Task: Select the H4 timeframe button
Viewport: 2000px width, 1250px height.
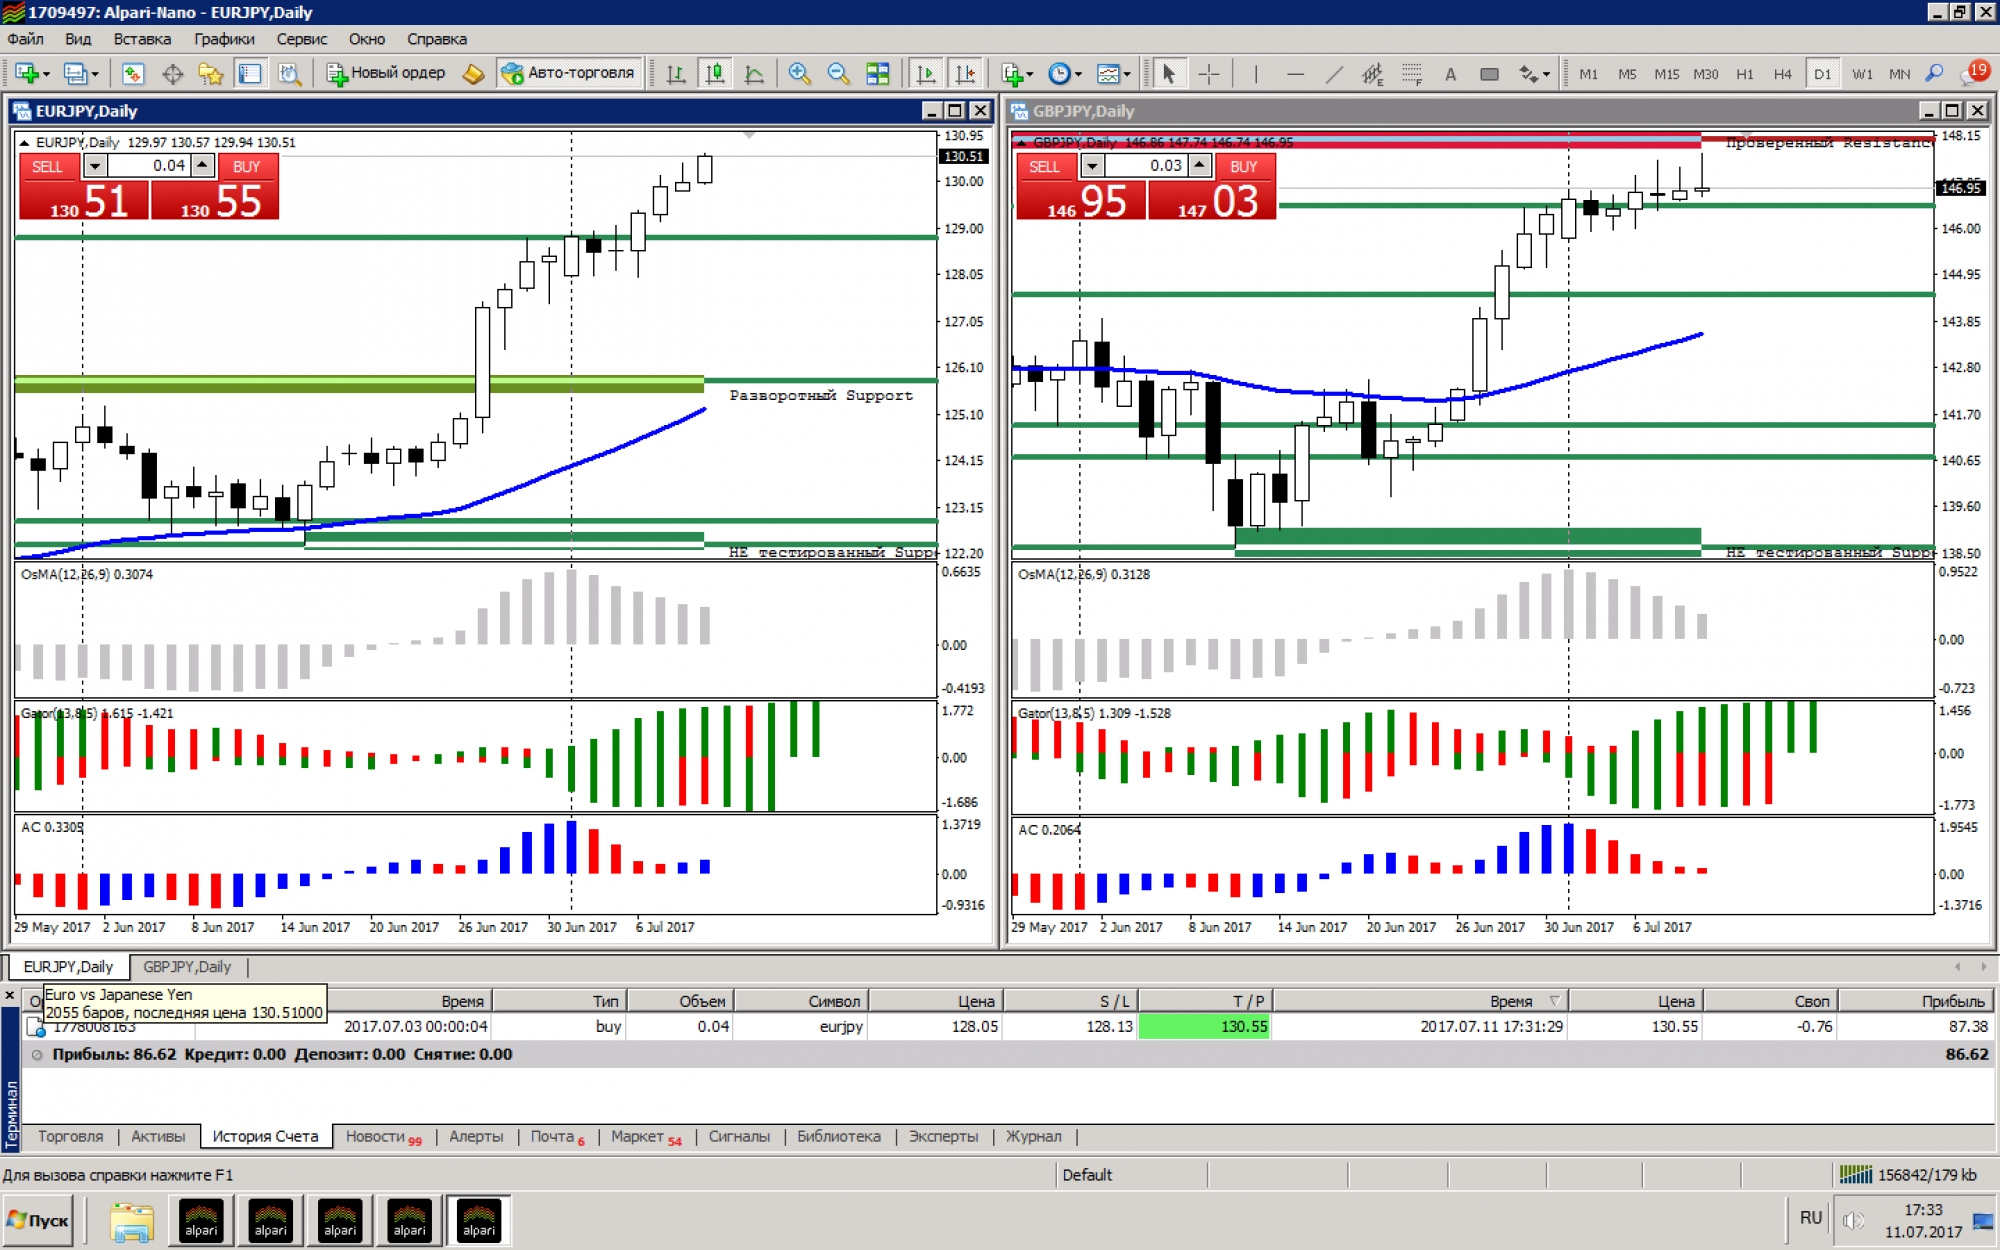Action: tap(1782, 73)
